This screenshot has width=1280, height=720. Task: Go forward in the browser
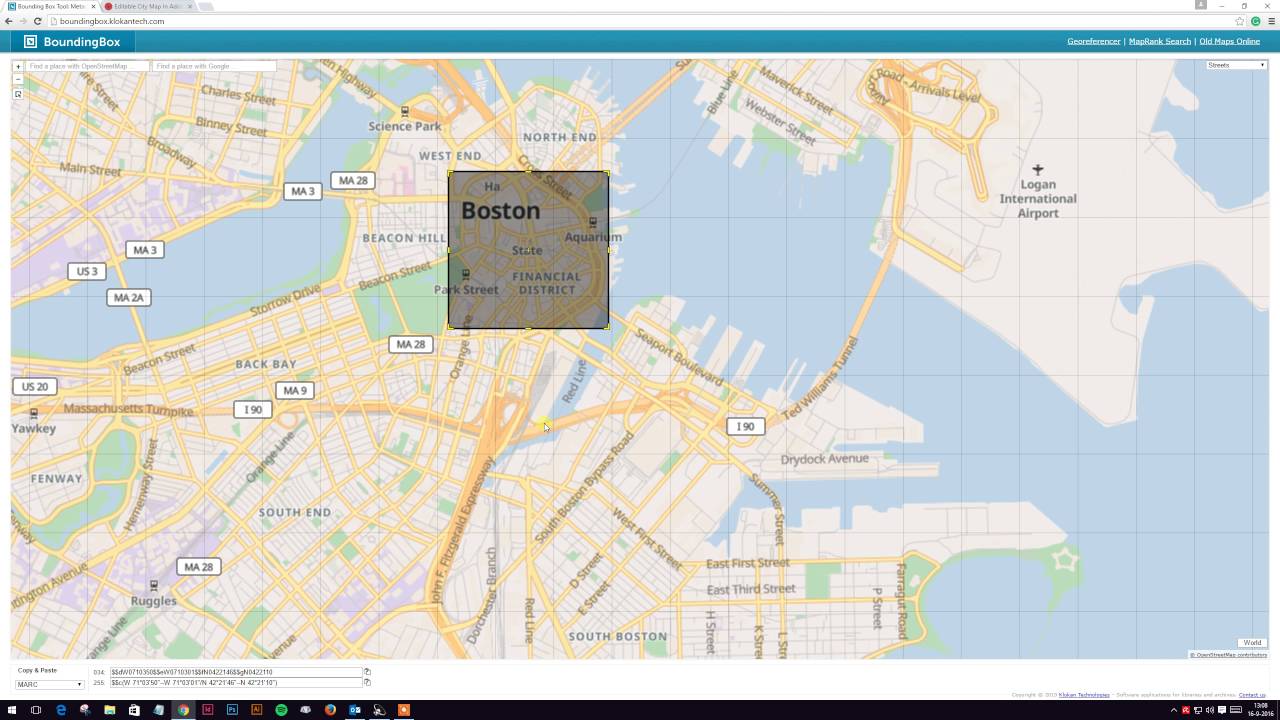[23, 21]
